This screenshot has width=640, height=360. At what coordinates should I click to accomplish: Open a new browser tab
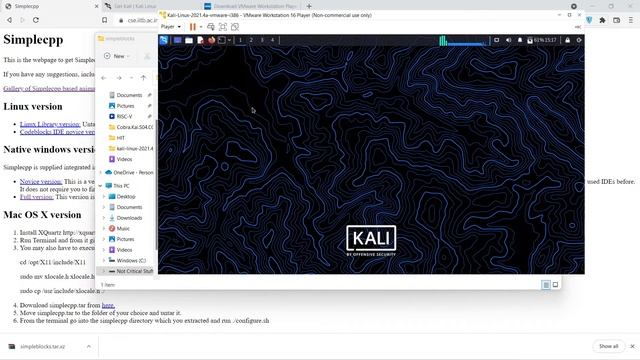pyautogui.click(x=309, y=6)
